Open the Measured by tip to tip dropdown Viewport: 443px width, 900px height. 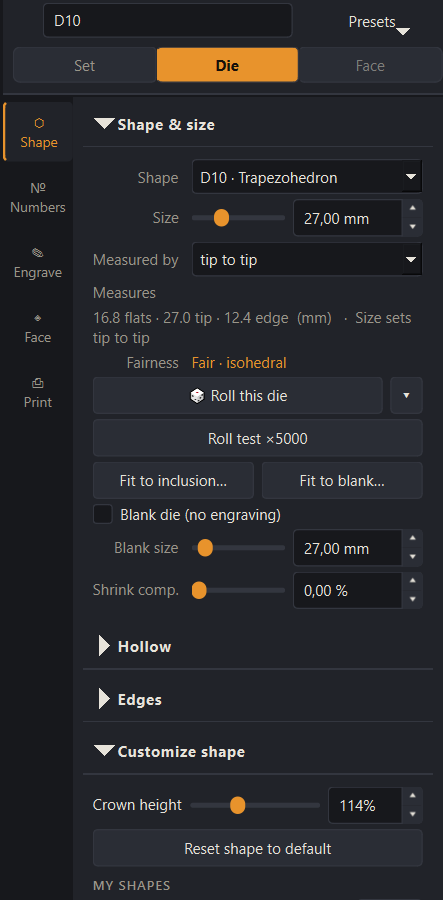point(307,259)
